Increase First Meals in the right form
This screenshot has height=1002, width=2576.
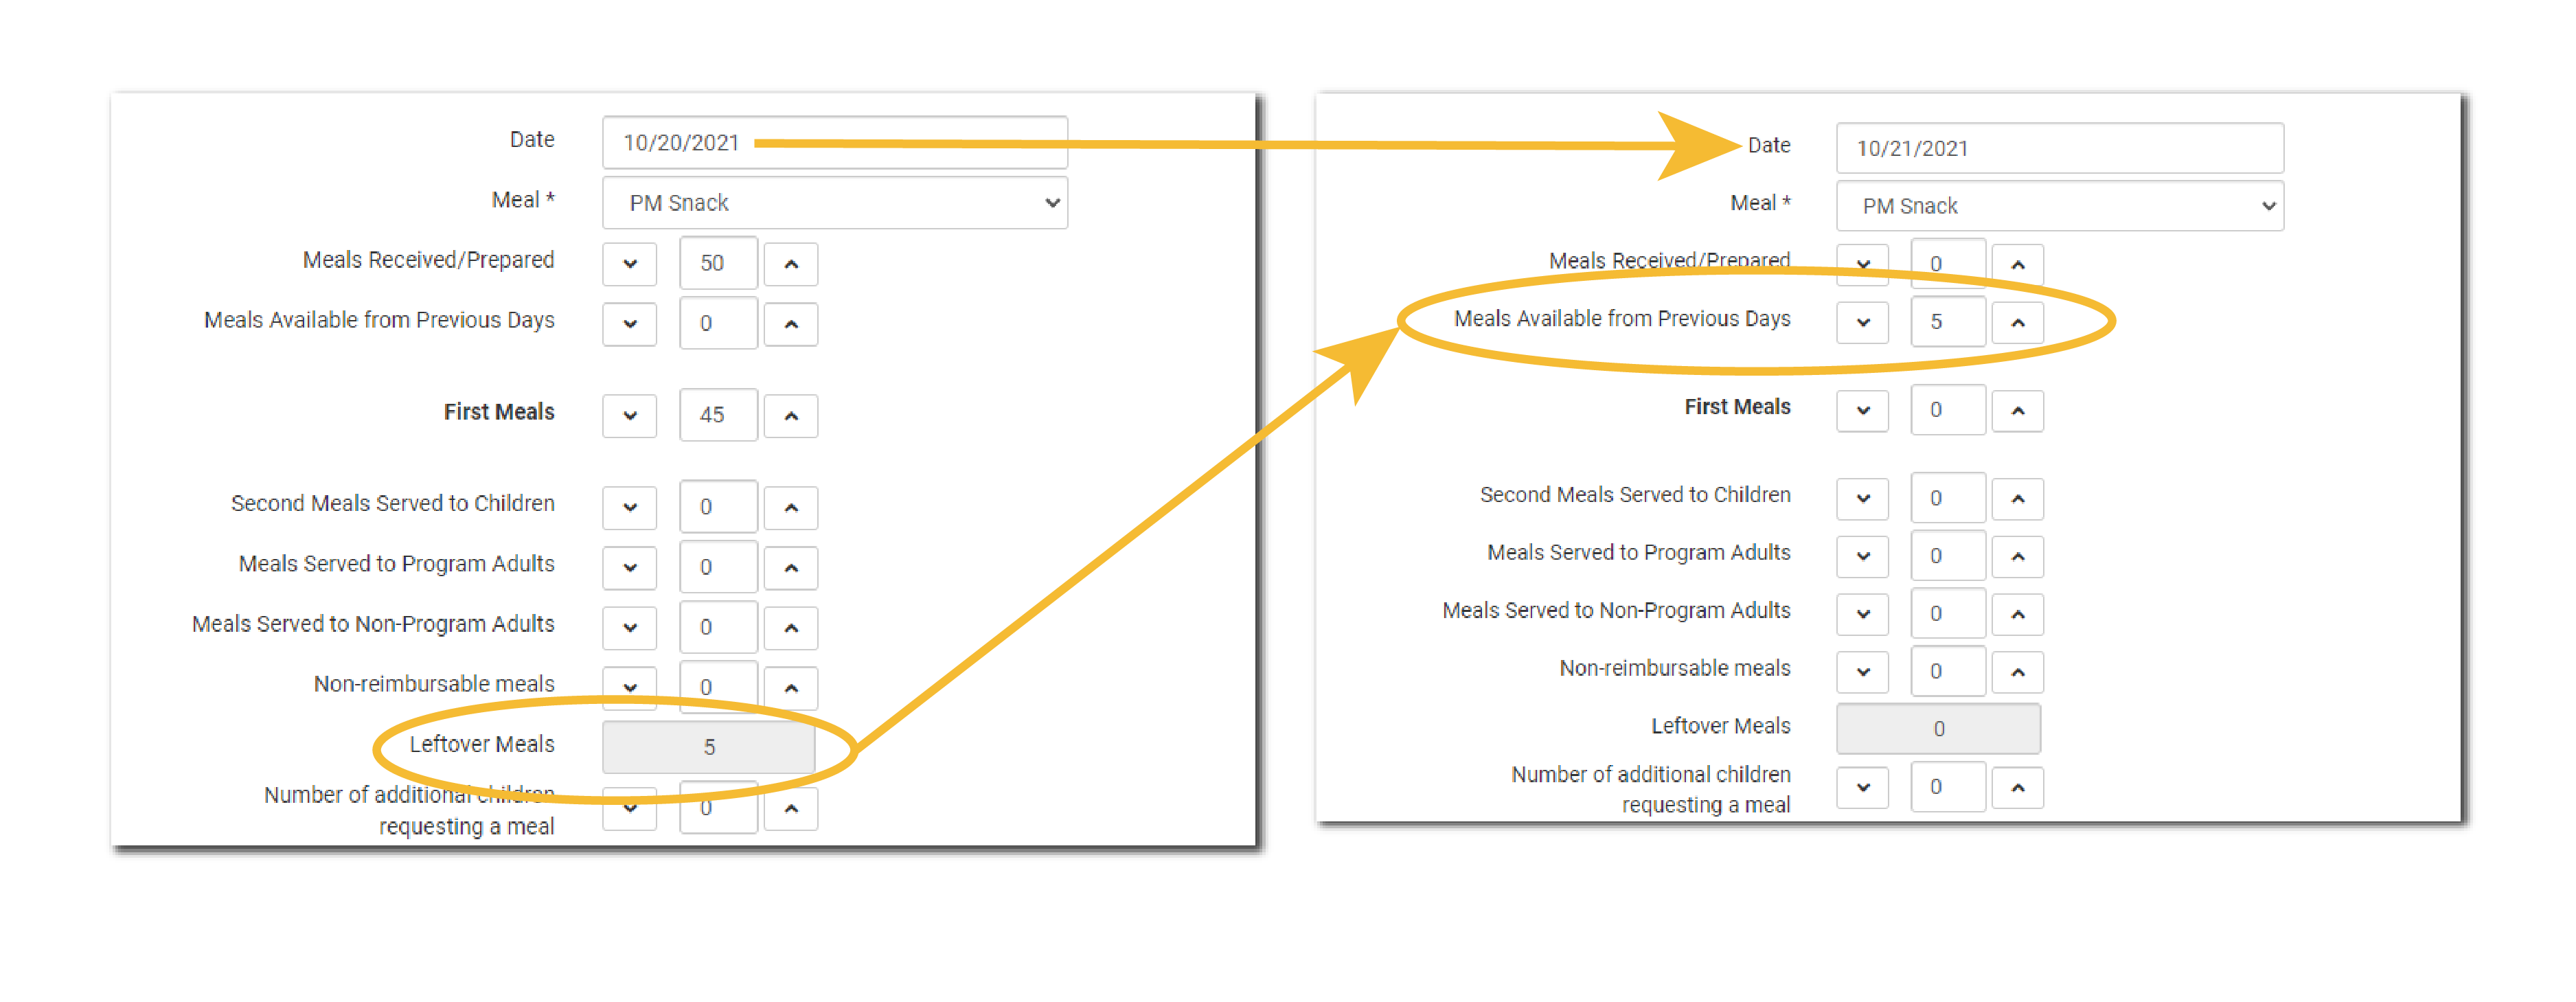(x=2017, y=411)
